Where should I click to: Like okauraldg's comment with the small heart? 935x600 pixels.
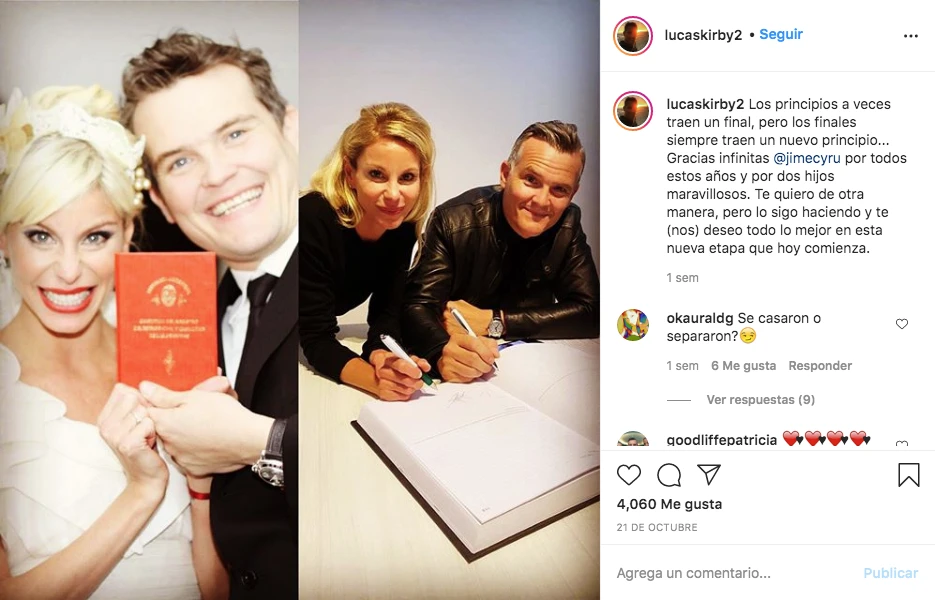pyautogui.click(x=902, y=324)
